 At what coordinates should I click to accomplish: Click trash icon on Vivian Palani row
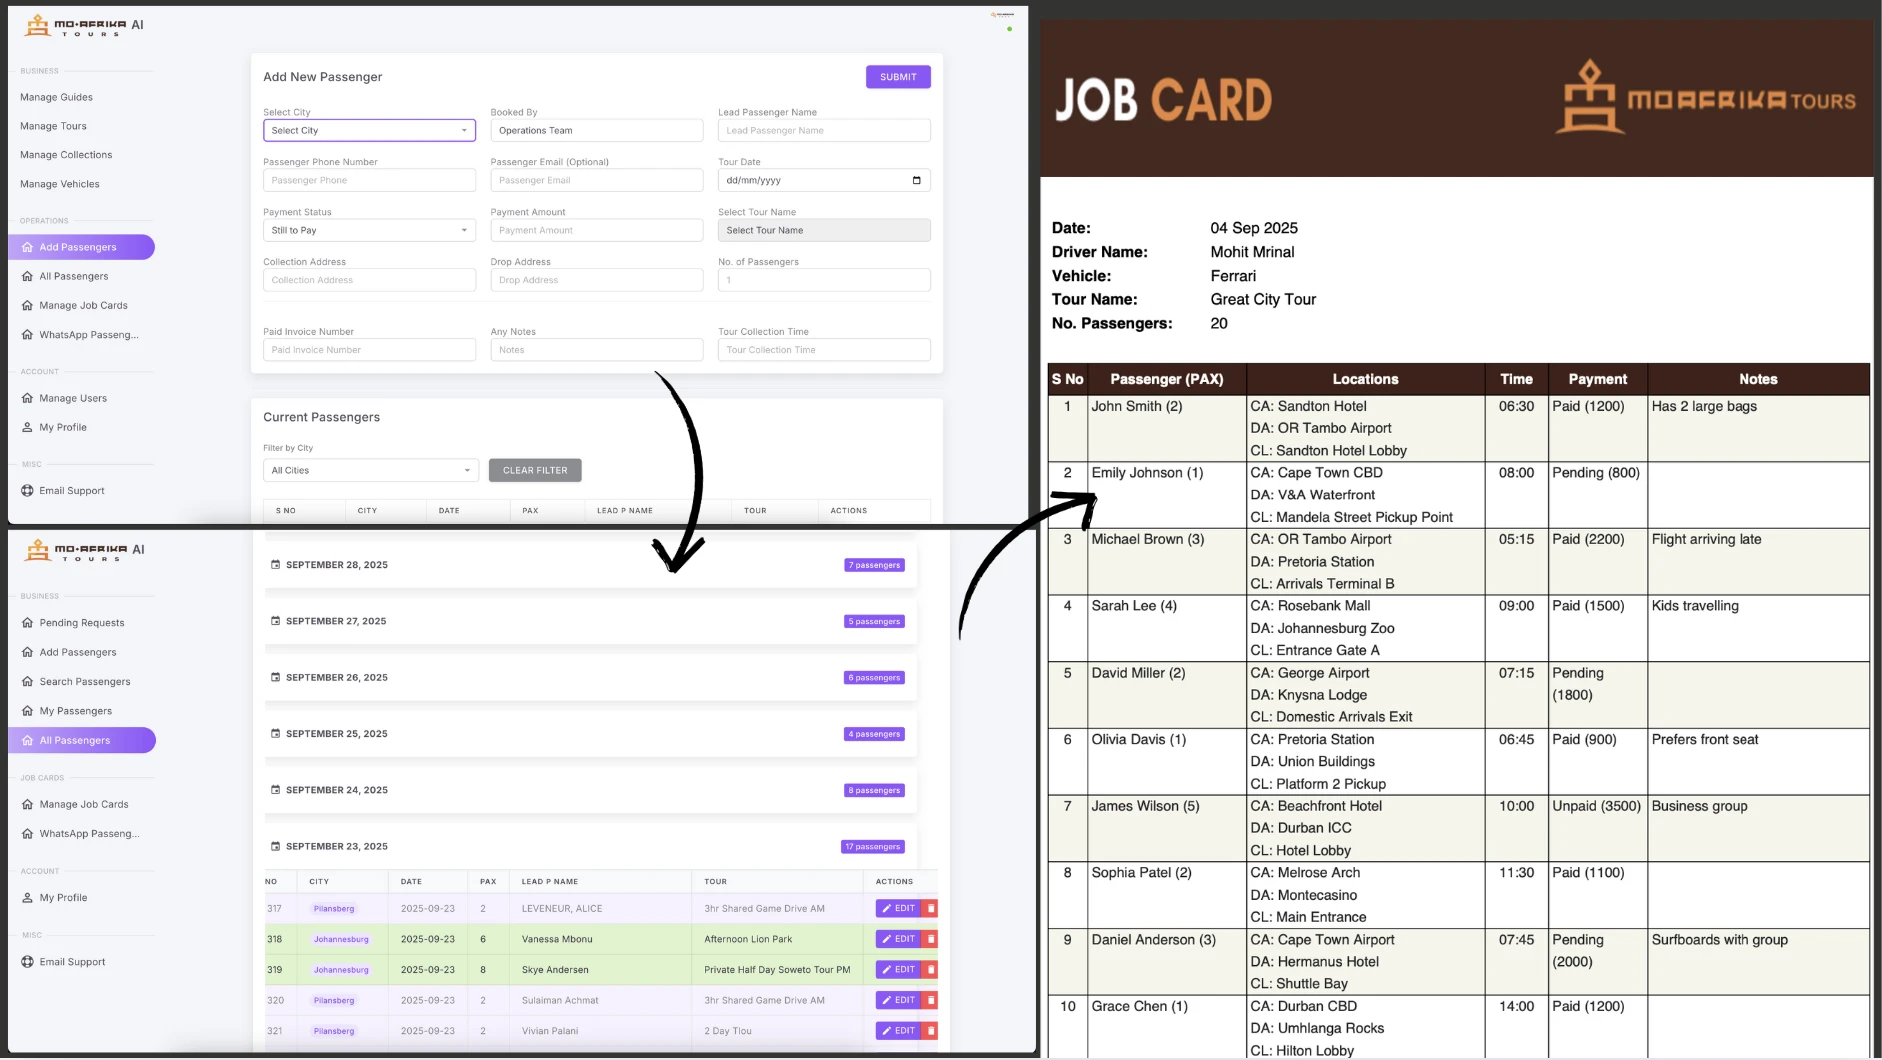(930, 1031)
